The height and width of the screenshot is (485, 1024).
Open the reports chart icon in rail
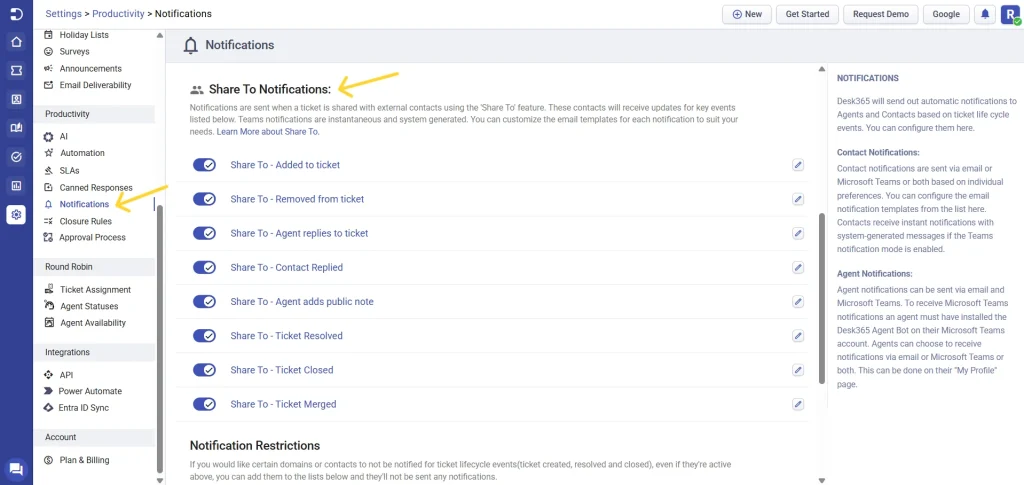(16, 185)
